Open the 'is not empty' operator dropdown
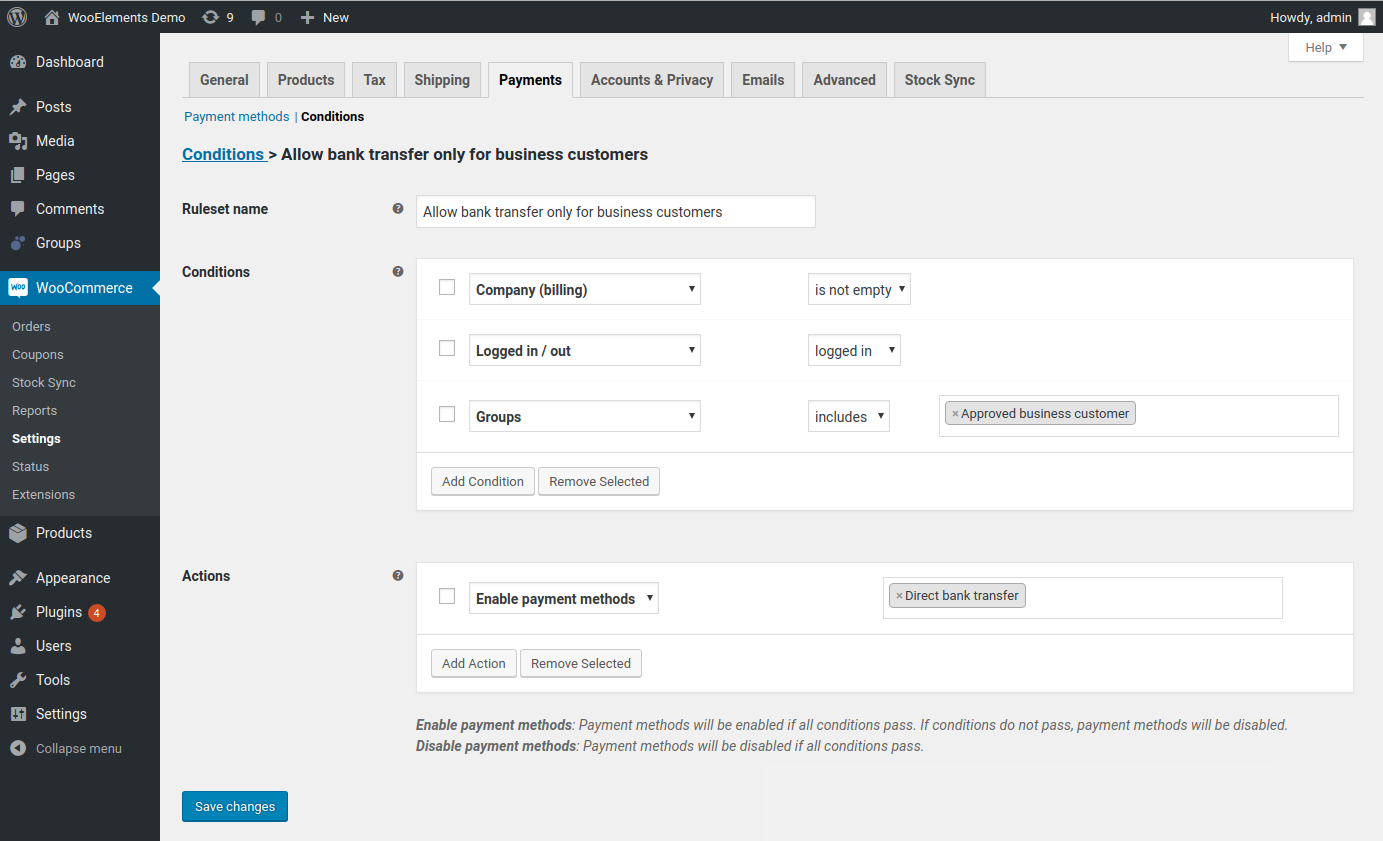Image resolution: width=1383 pixels, height=841 pixels. (x=859, y=290)
